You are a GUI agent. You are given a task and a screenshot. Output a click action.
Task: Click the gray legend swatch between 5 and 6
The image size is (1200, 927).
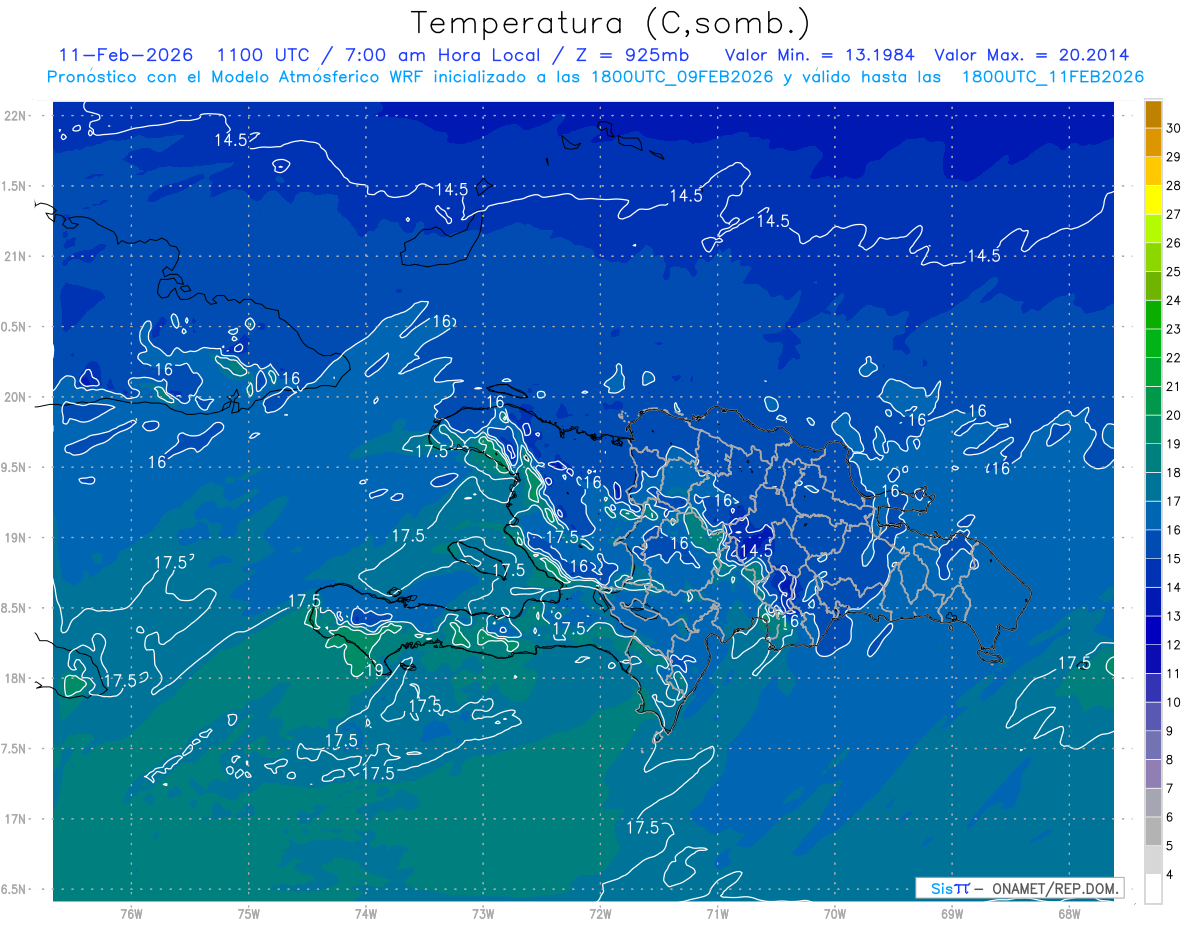click(x=1153, y=831)
